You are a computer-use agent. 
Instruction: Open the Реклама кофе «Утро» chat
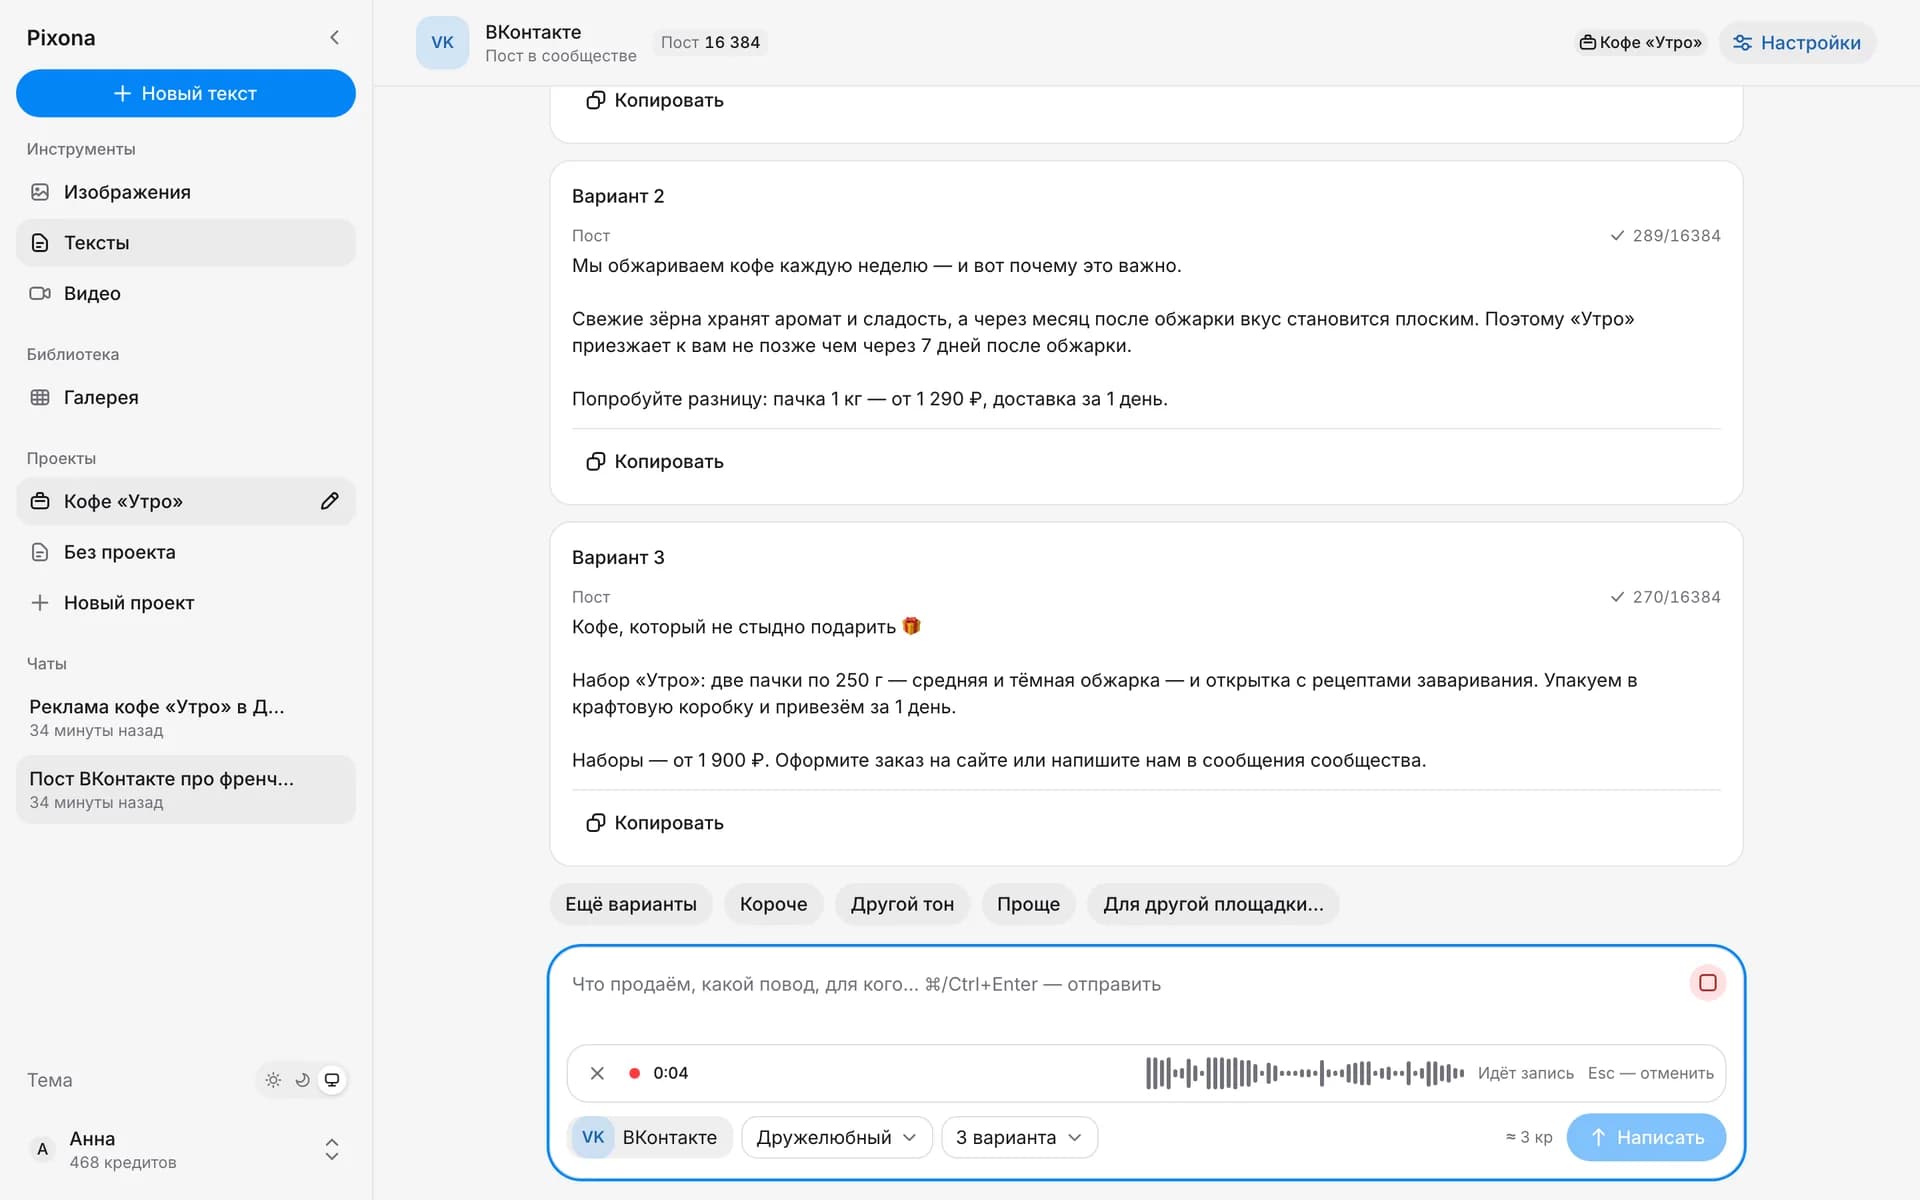tap(185, 717)
